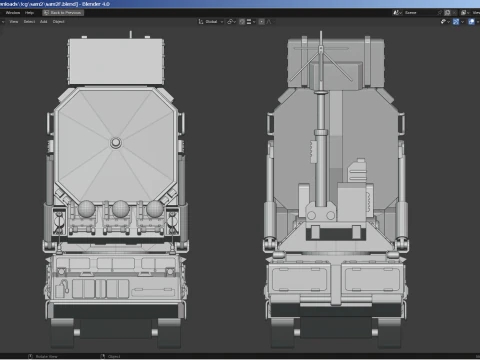This screenshot has height=360, width=480.
Task: Open the viewport Add menu
Action: pyautogui.click(x=43, y=22)
